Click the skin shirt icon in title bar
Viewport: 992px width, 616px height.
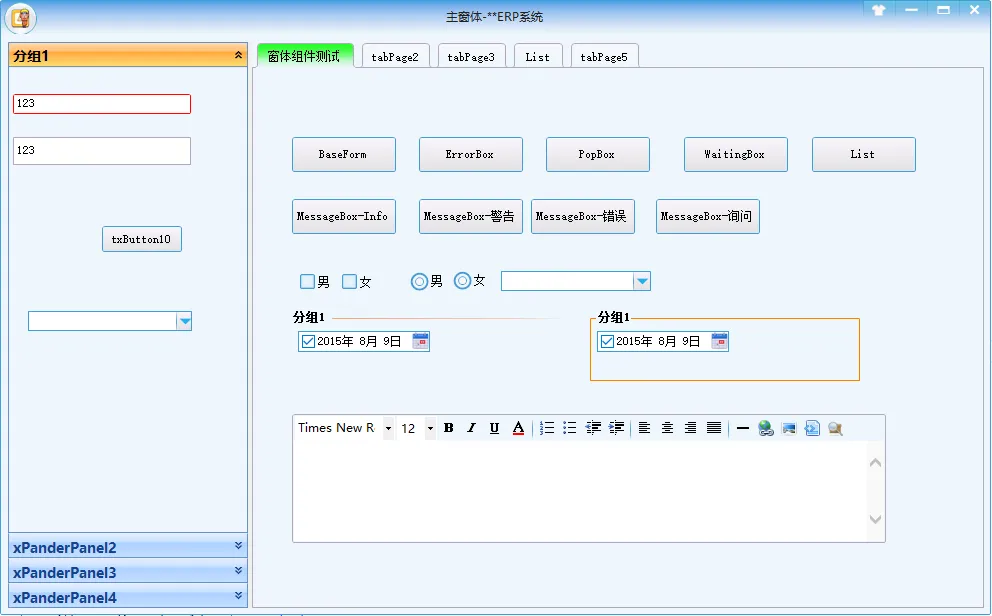879,10
